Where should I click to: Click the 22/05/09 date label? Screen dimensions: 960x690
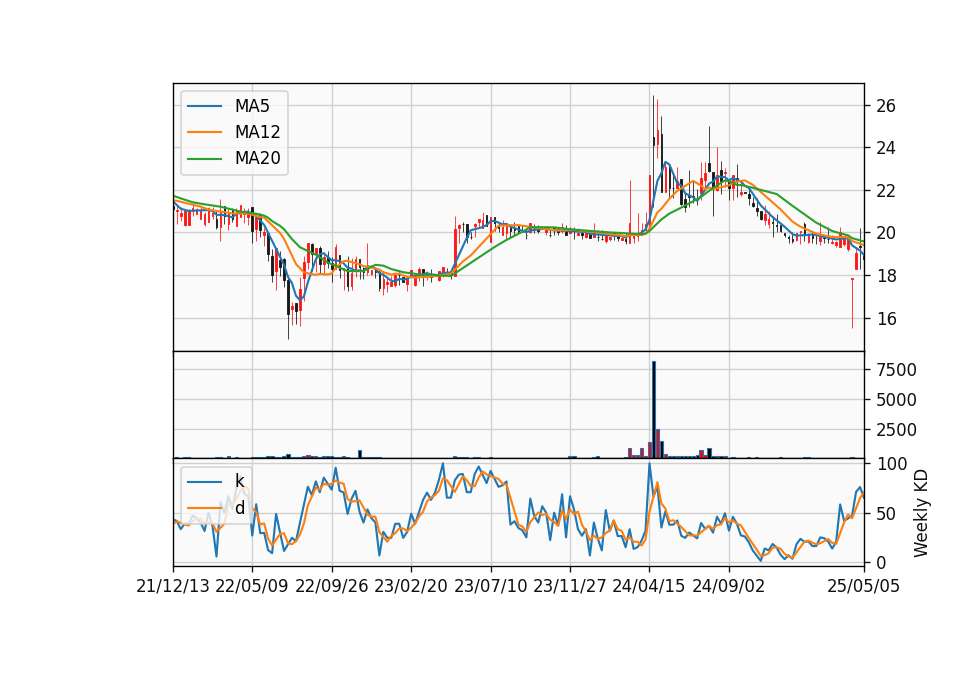(x=252, y=587)
